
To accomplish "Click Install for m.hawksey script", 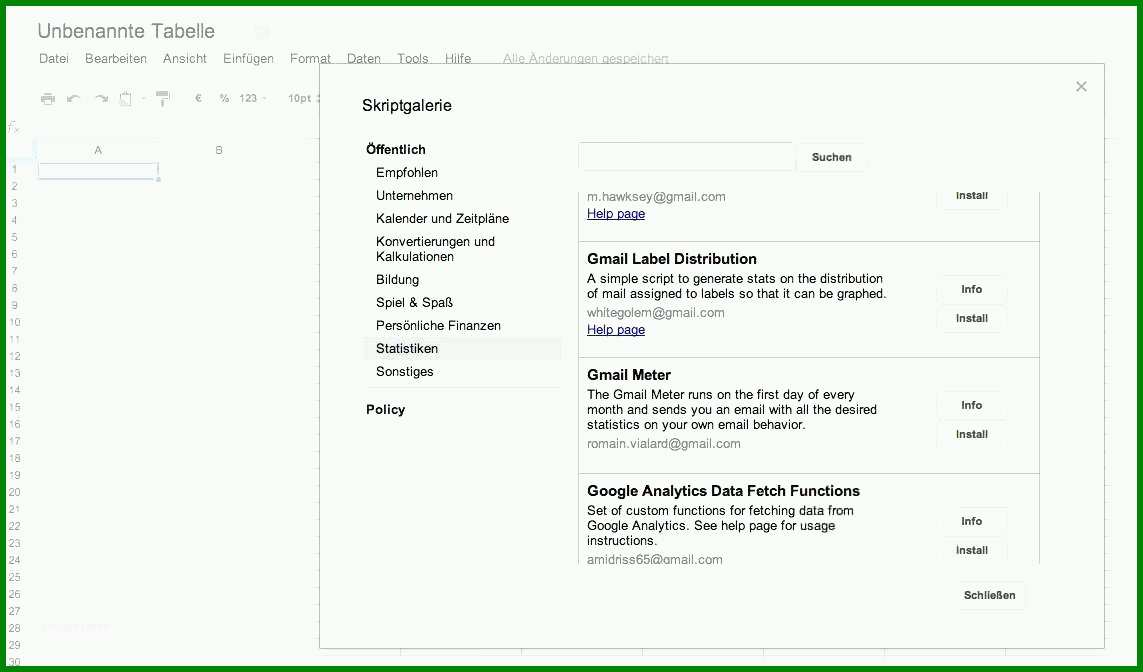I will click(x=972, y=196).
